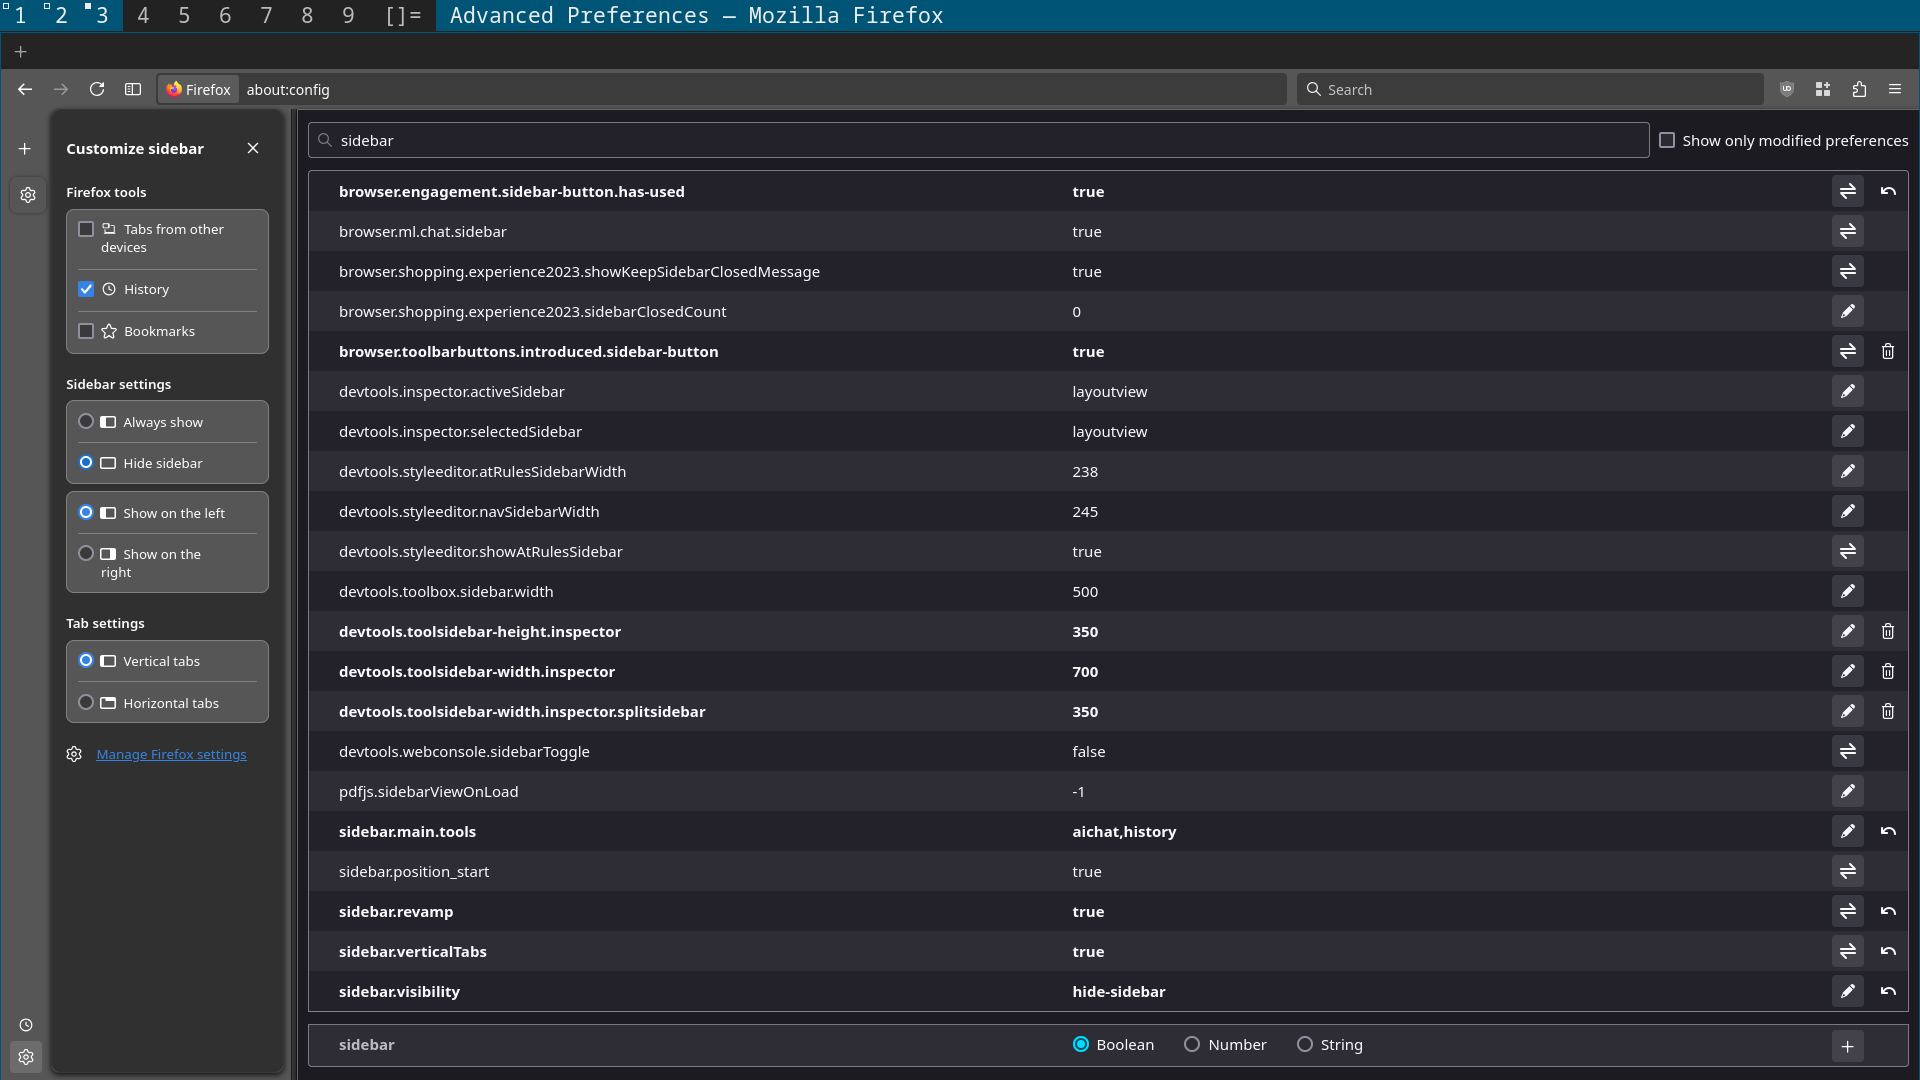Enable Bookmarks in Firefox tools
The image size is (1920, 1080).
(86, 331)
